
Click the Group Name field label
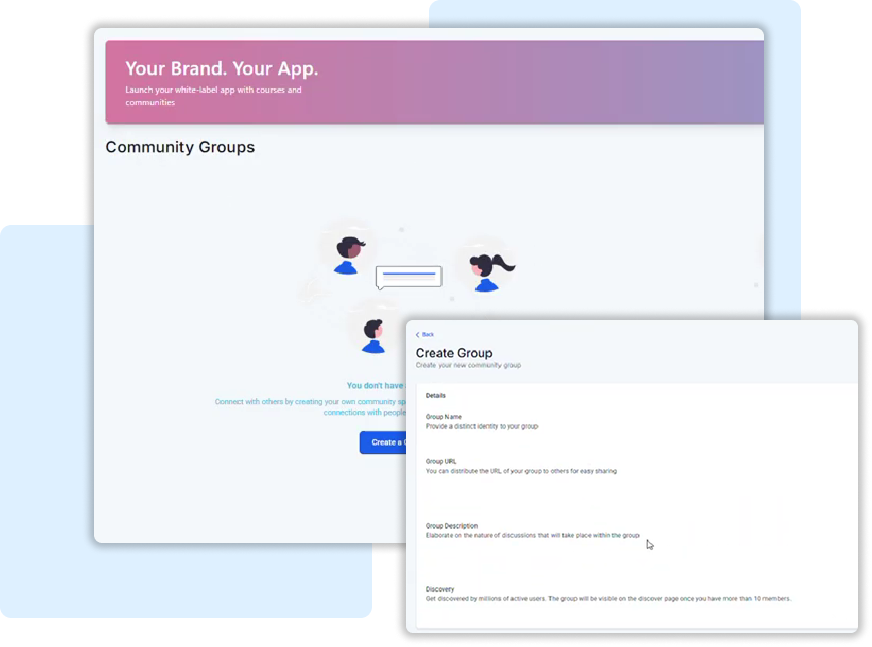pyautogui.click(x=444, y=416)
